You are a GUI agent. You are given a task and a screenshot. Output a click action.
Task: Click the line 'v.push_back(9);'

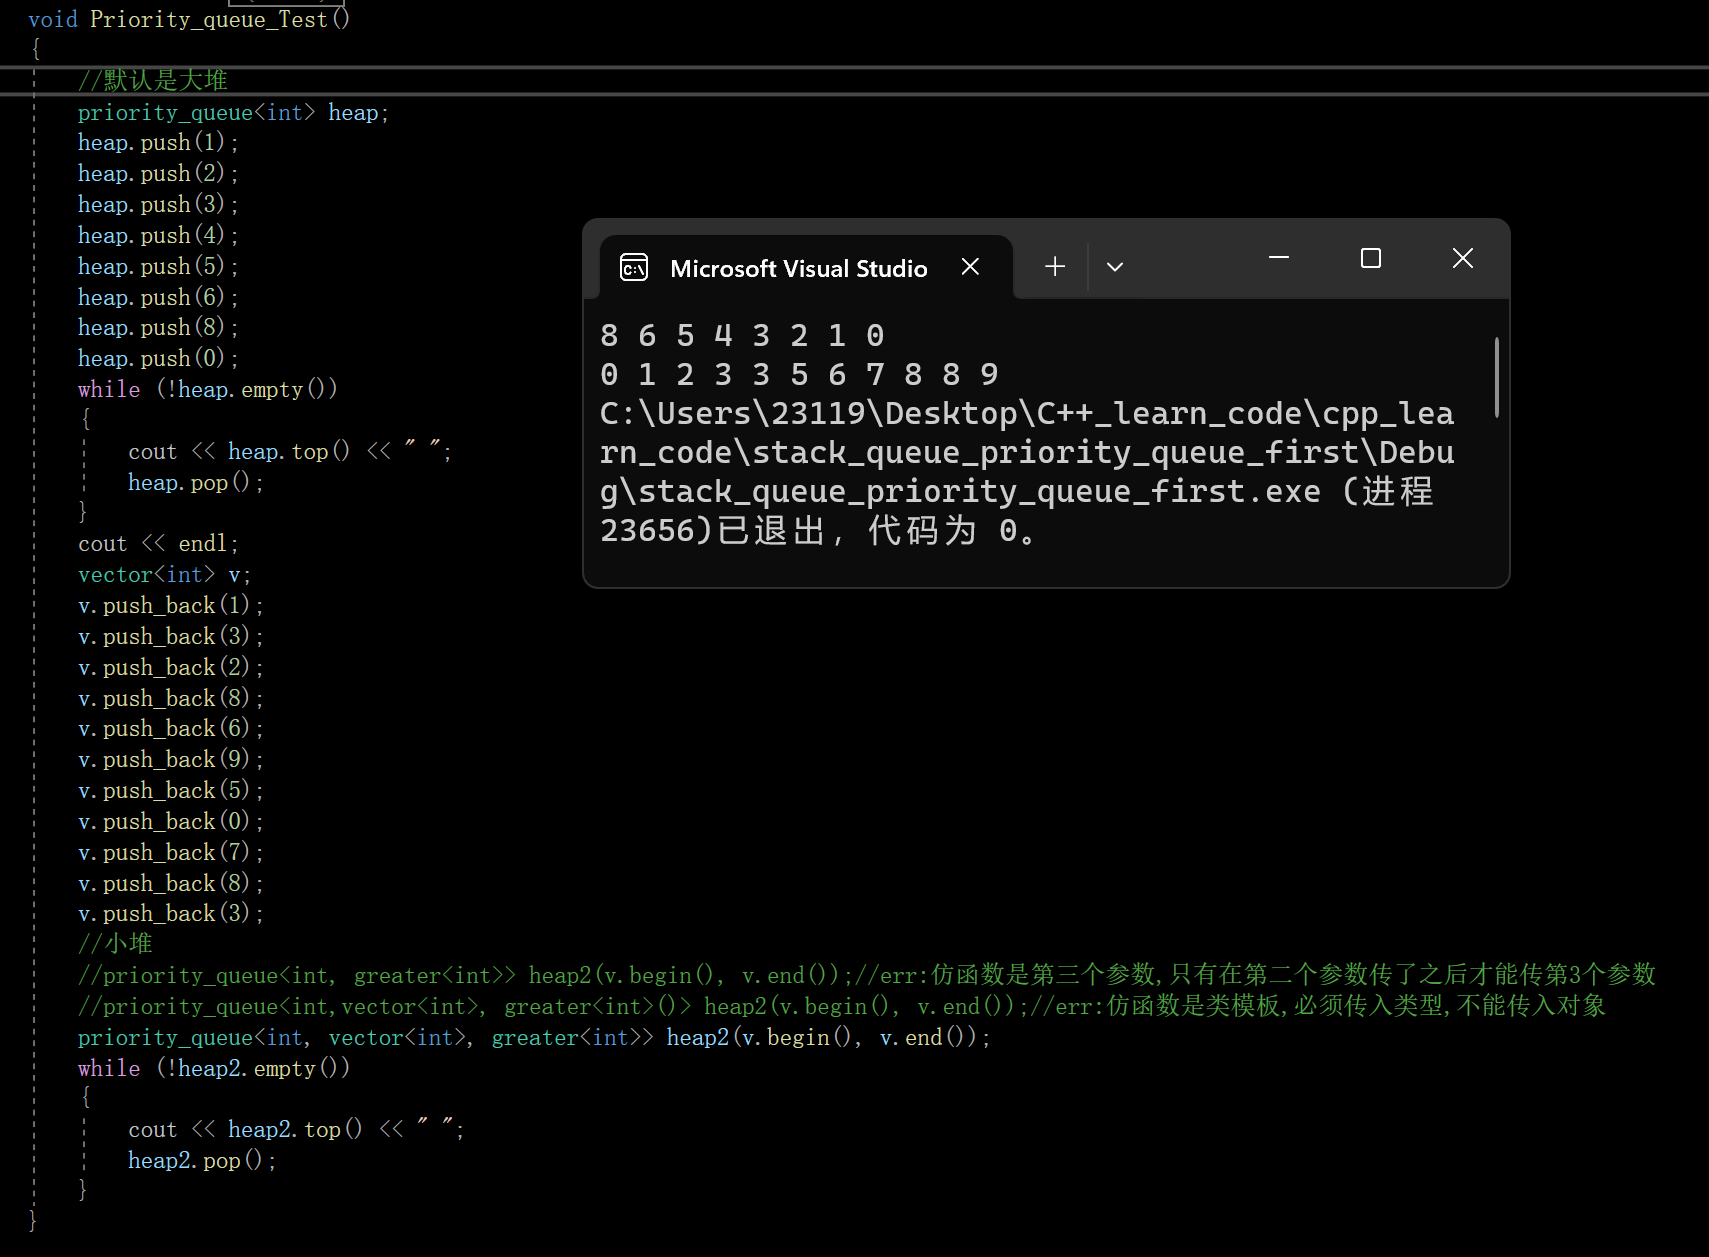point(171,760)
